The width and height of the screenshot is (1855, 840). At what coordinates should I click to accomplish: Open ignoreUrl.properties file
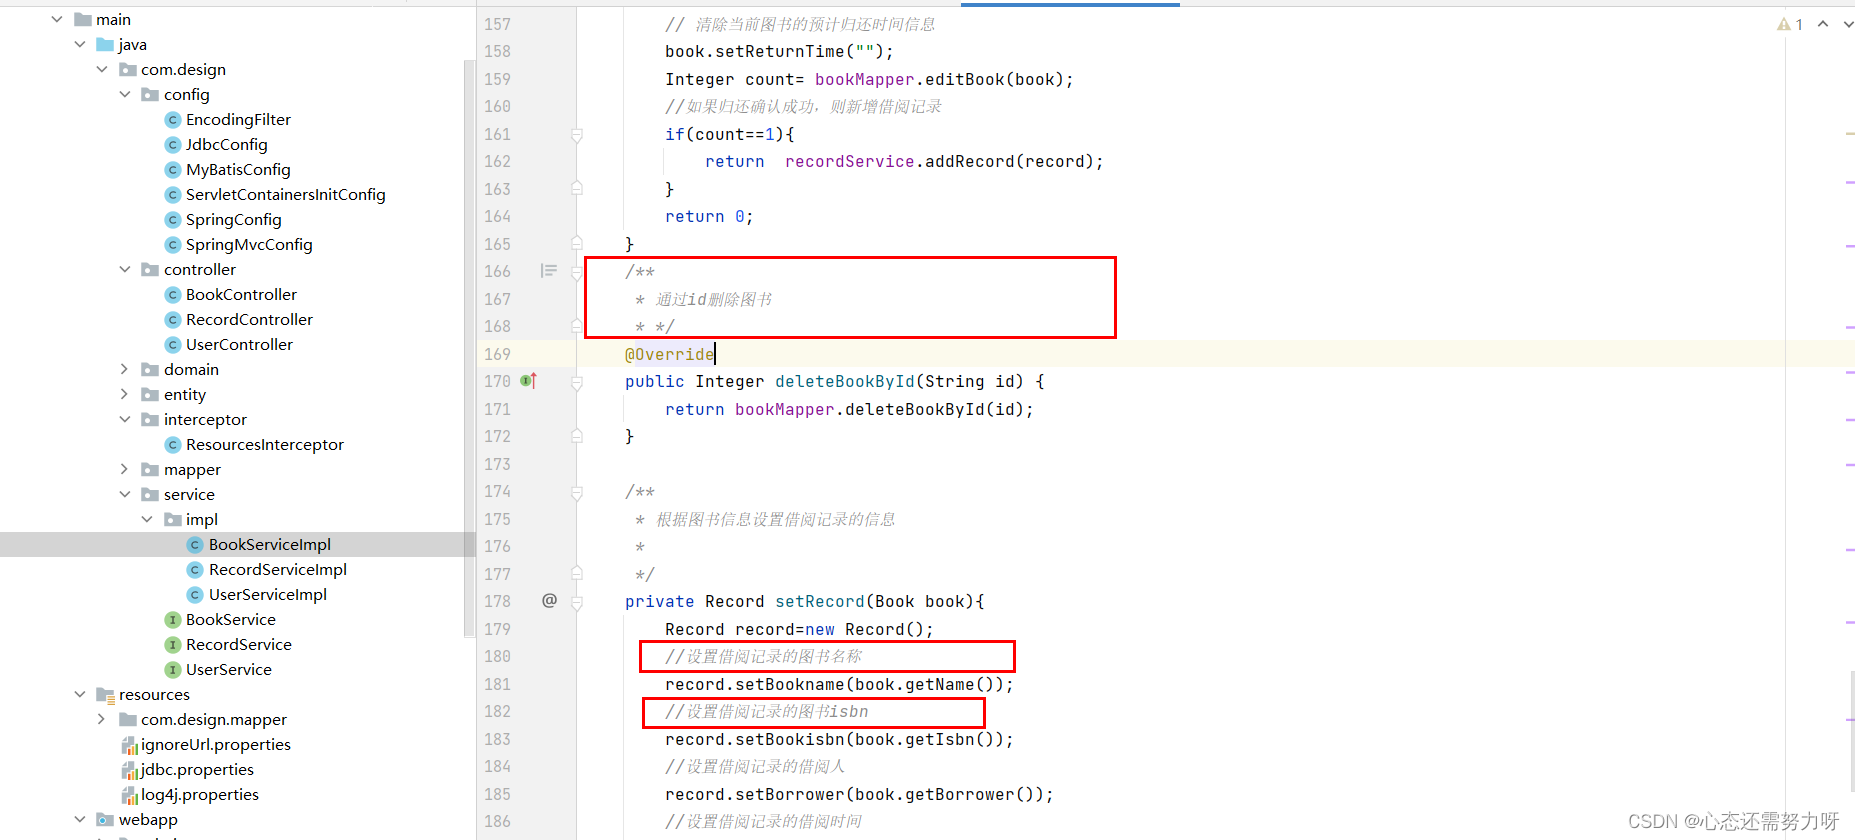215,744
